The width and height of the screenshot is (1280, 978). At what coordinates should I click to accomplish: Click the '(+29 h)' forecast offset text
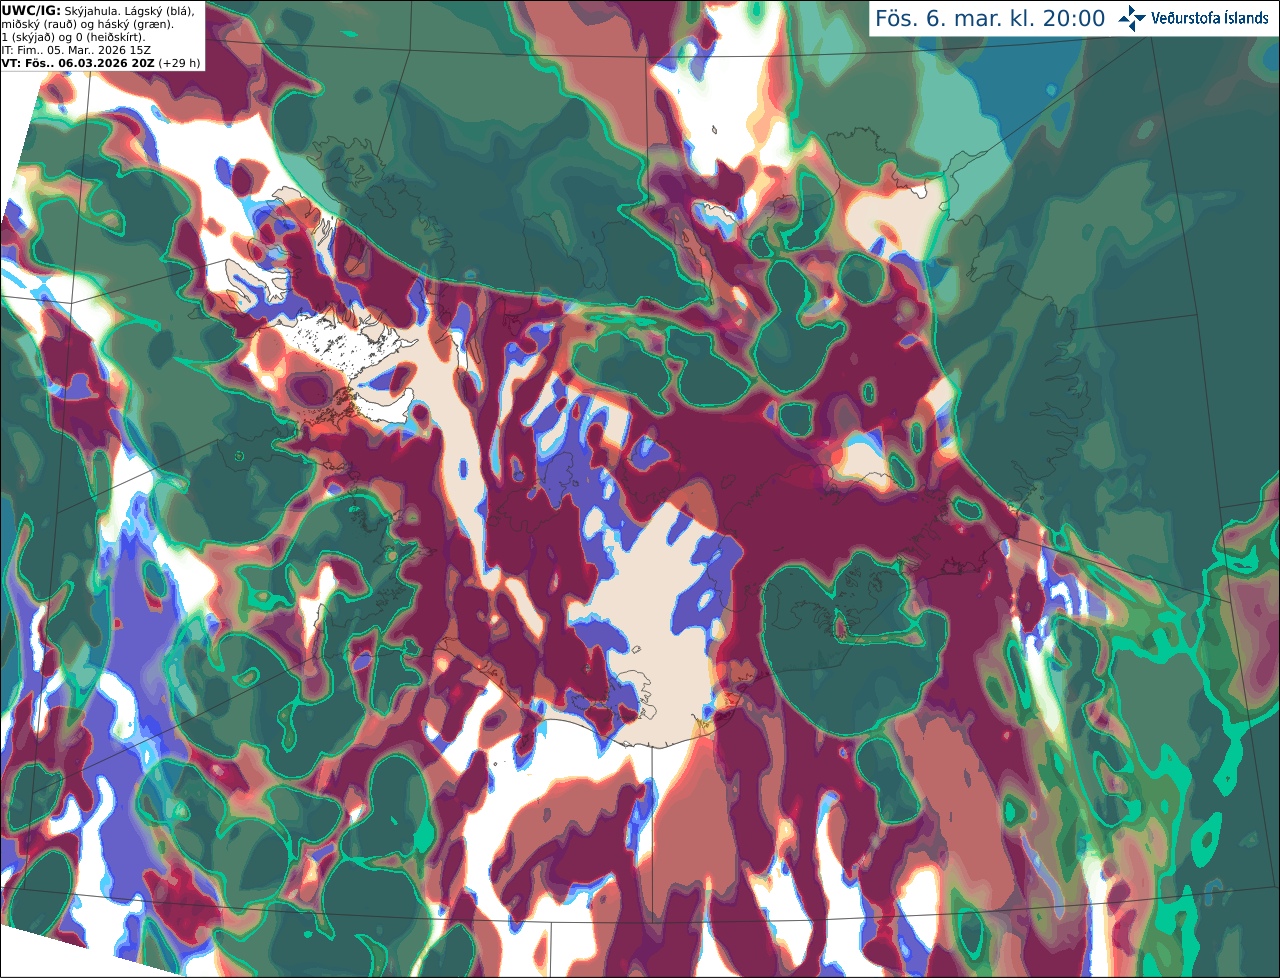tap(179, 63)
